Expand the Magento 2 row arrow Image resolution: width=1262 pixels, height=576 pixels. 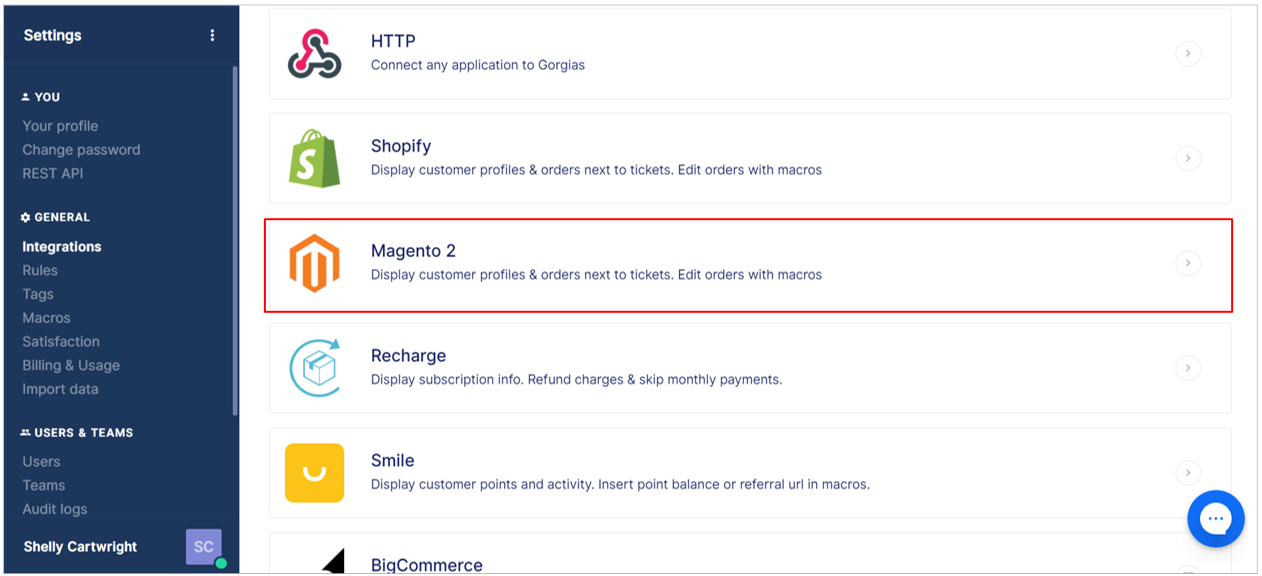tap(1188, 263)
